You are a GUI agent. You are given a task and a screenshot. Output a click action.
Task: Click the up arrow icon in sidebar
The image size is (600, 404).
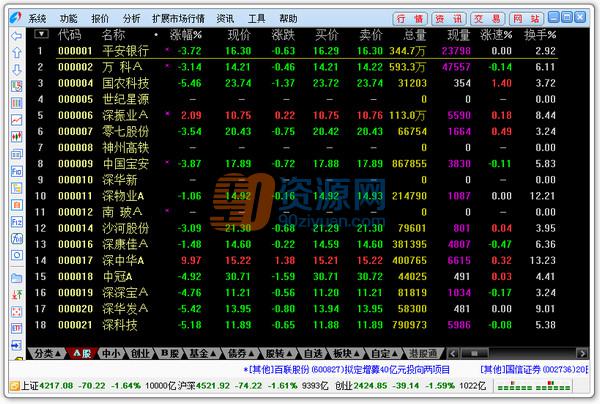(16, 52)
